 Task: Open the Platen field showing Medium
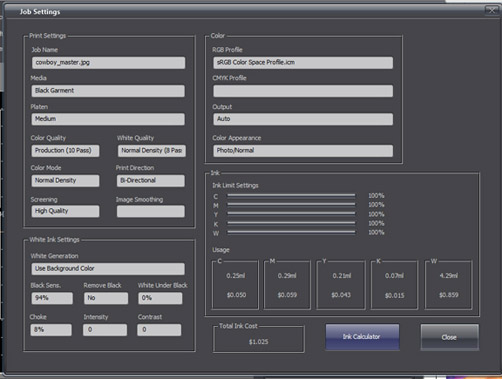tap(108, 119)
